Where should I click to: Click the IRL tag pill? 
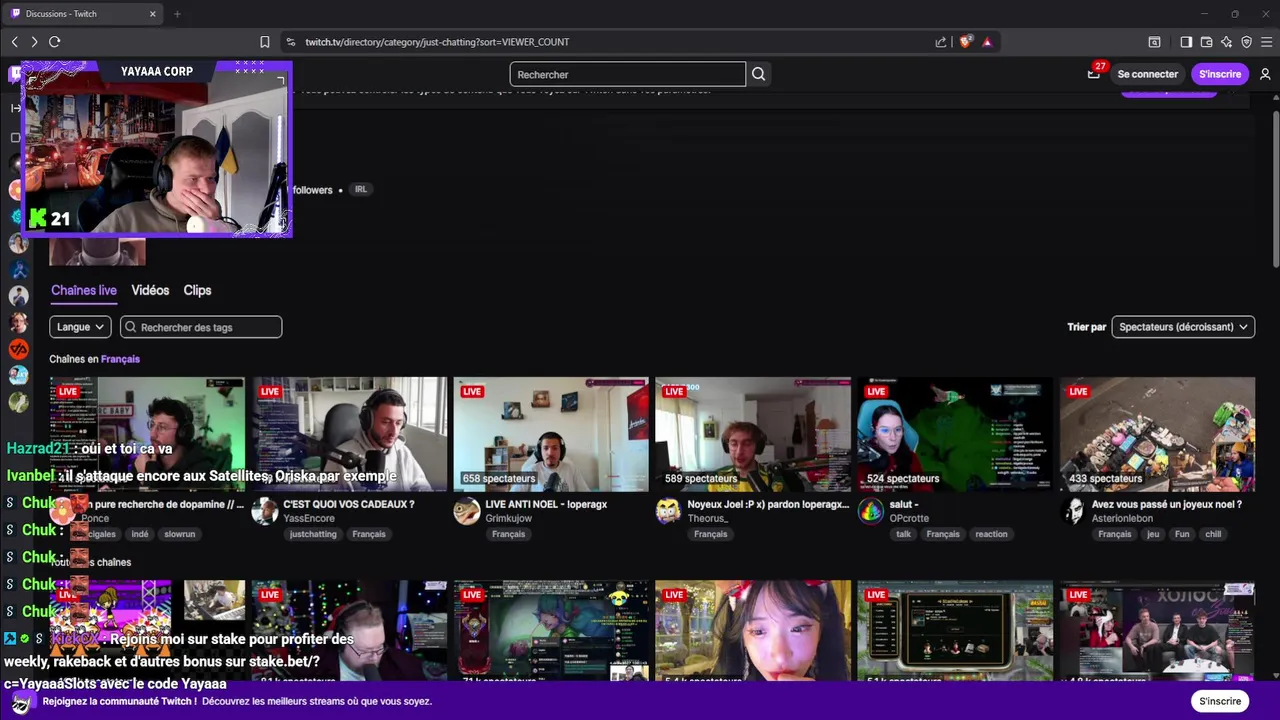click(361, 189)
